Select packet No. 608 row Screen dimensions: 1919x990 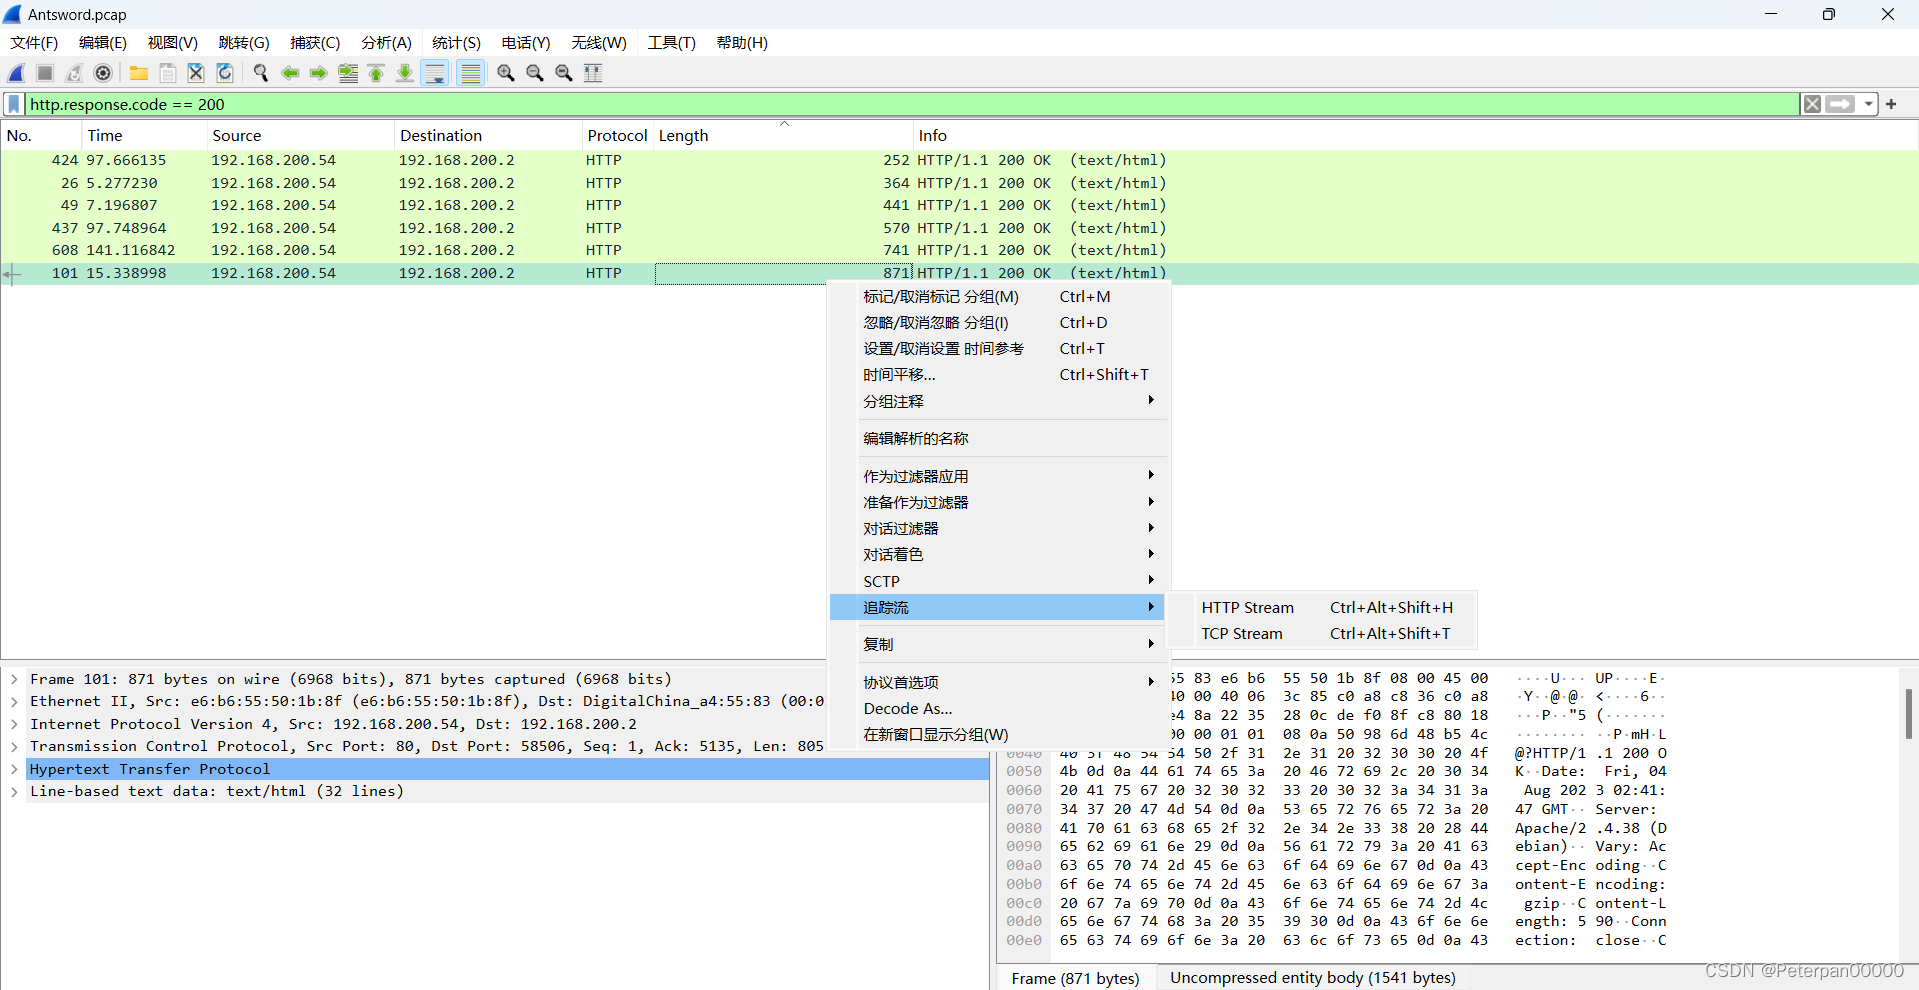pyautogui.click(x=959, y=250)
